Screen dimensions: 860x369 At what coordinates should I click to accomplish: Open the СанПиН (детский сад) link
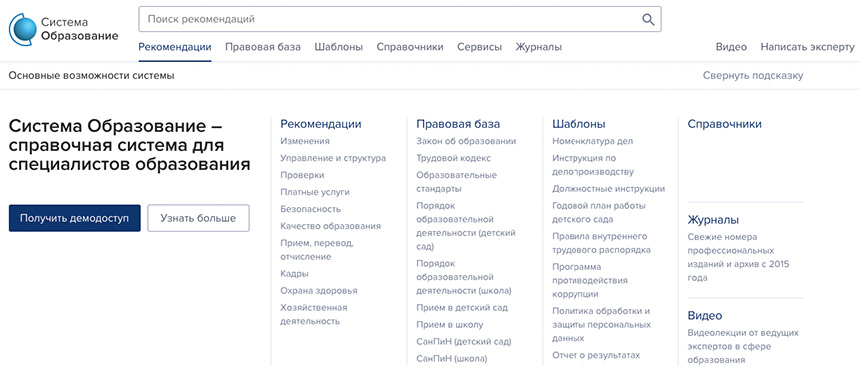(464, 342)
